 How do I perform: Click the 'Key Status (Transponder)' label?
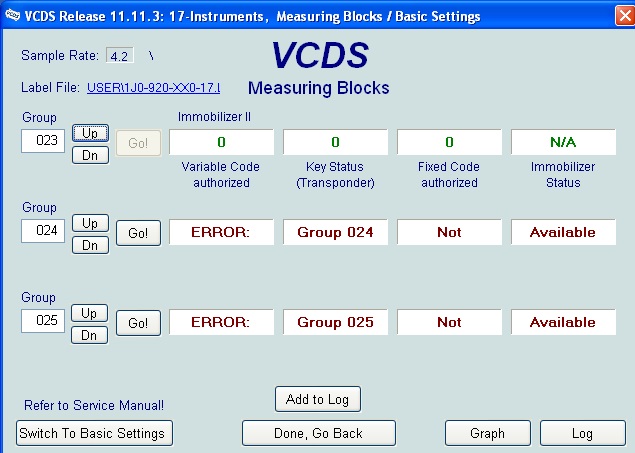[335, 174]
